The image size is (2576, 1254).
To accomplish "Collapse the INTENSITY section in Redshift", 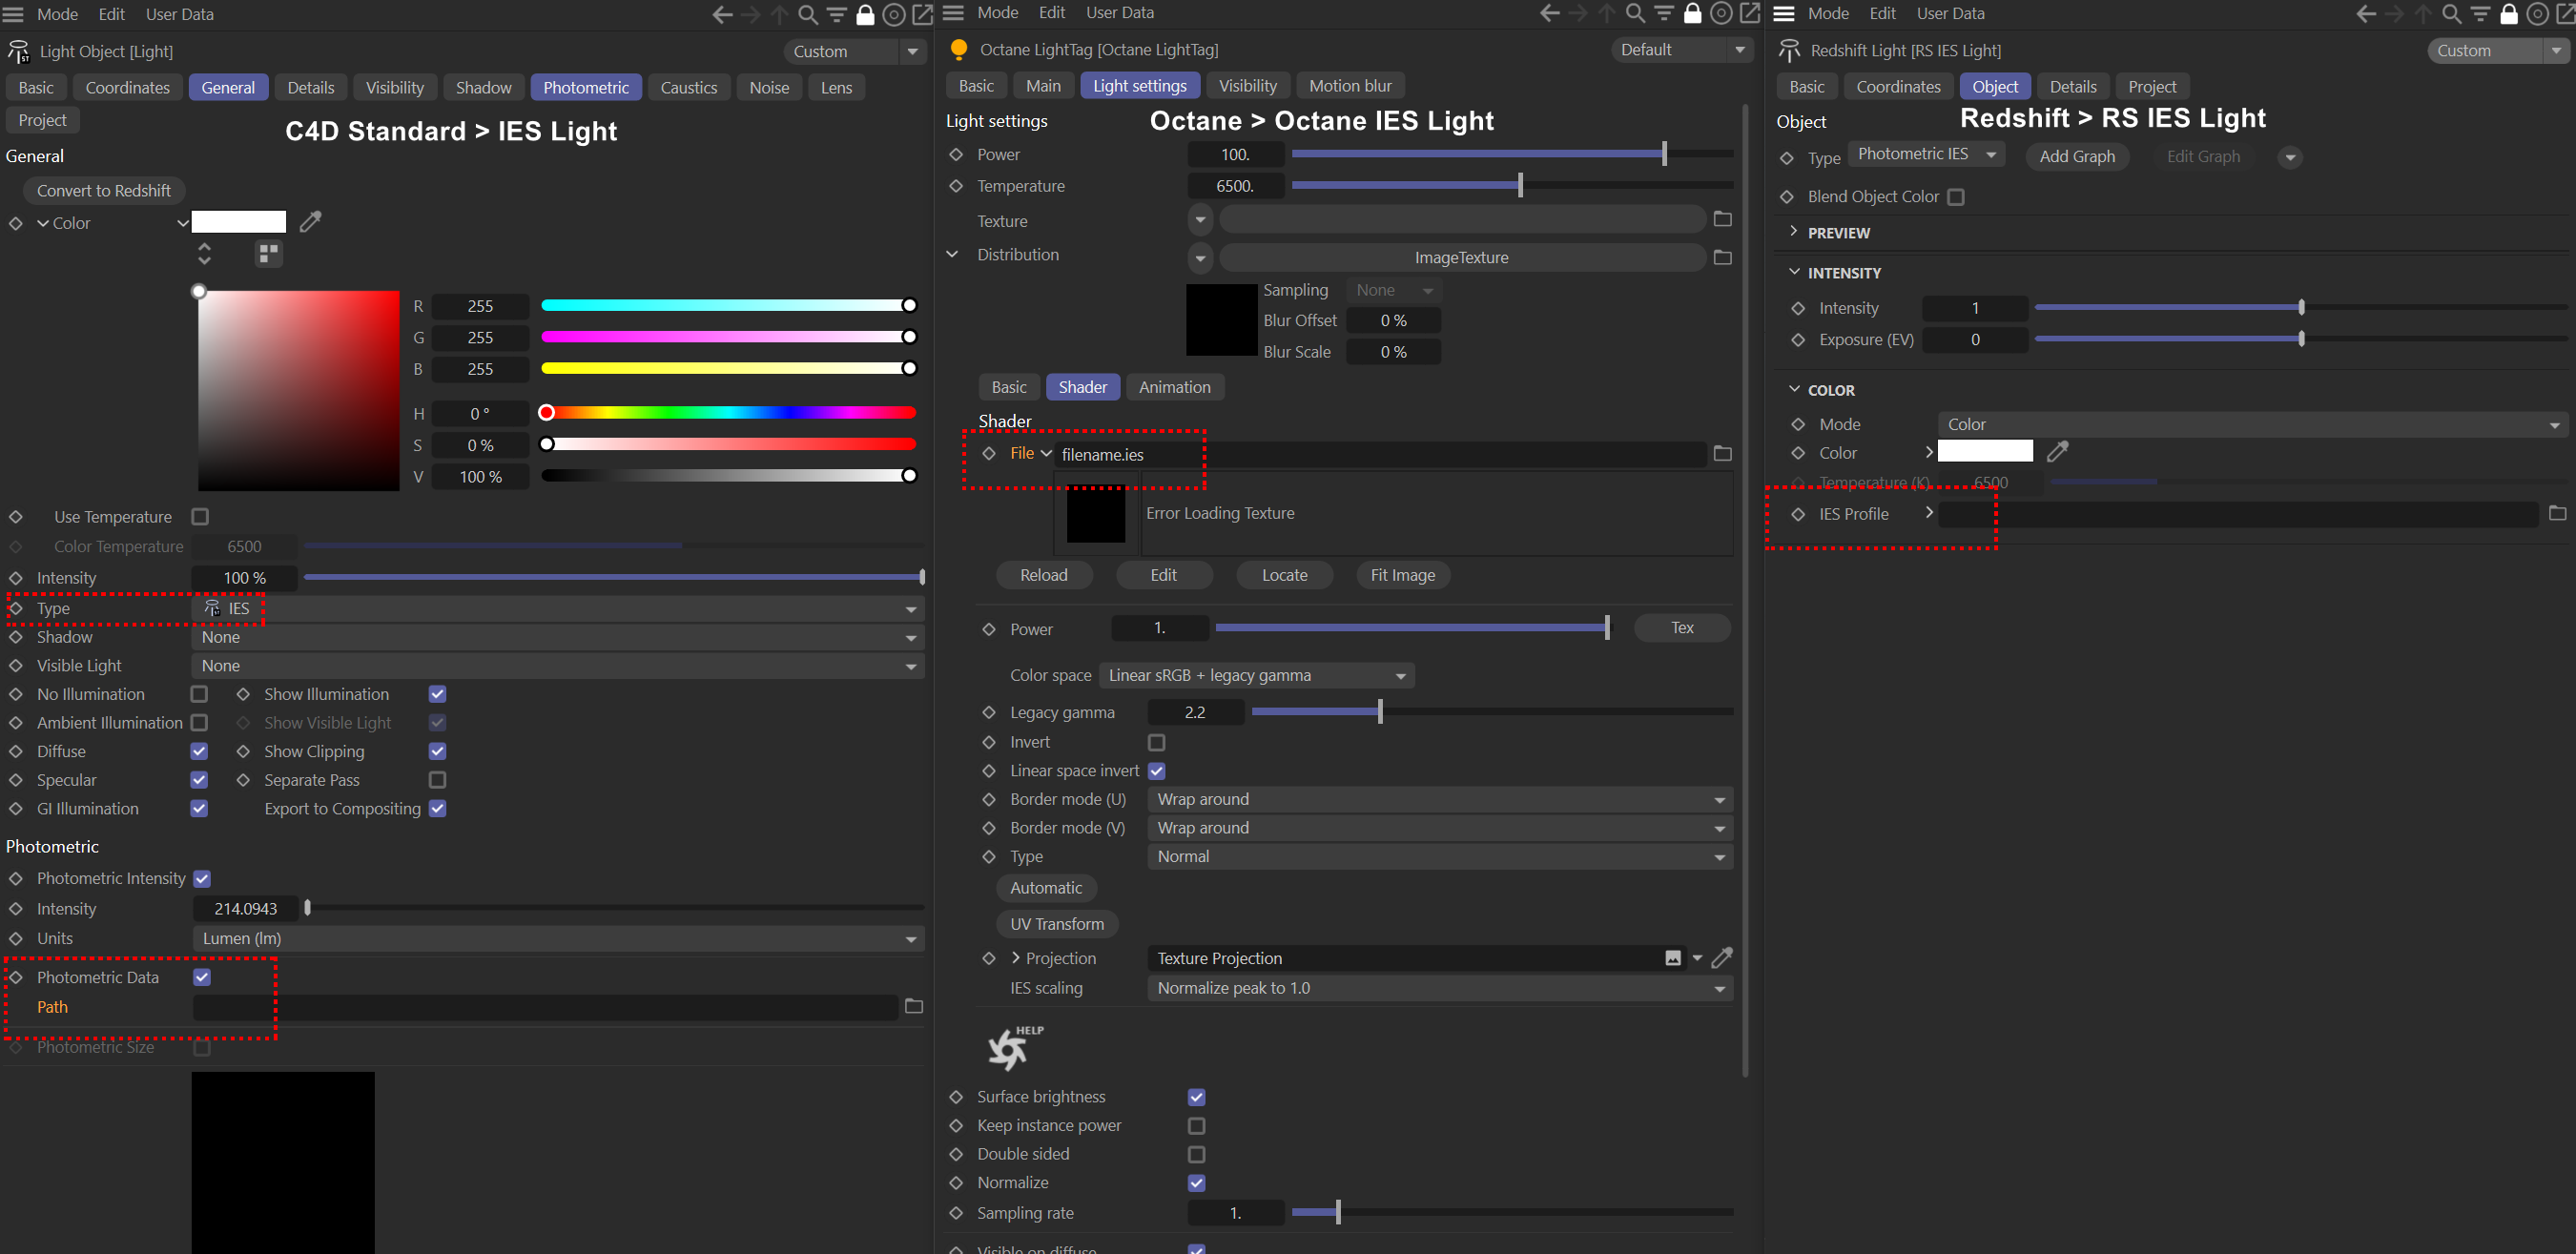I will (1794, 272).
